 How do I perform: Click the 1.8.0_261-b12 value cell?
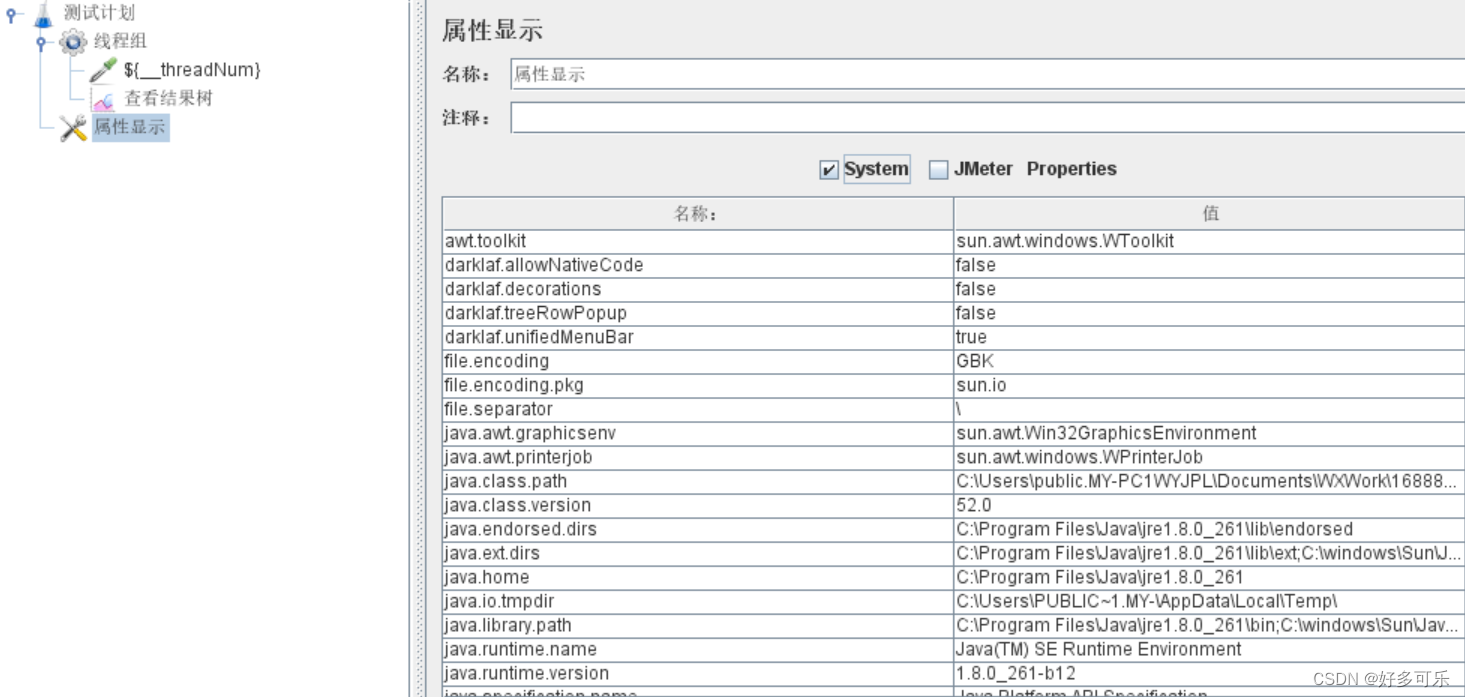click(1209, 673)
